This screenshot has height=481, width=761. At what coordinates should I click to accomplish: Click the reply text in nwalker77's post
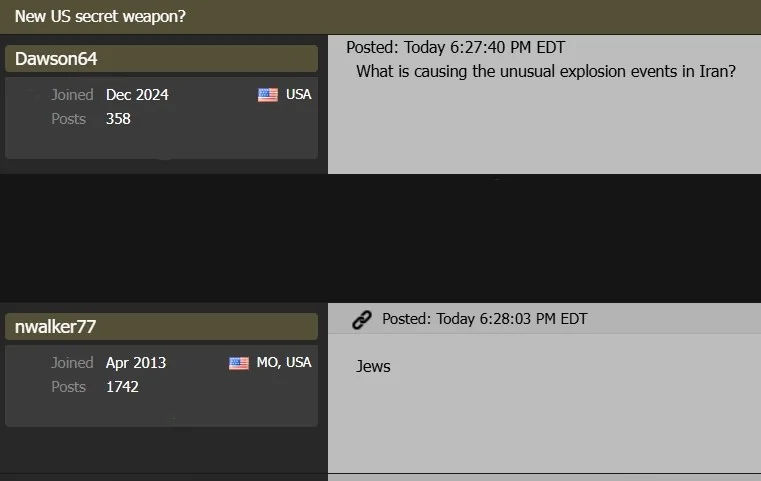(373, 367)
